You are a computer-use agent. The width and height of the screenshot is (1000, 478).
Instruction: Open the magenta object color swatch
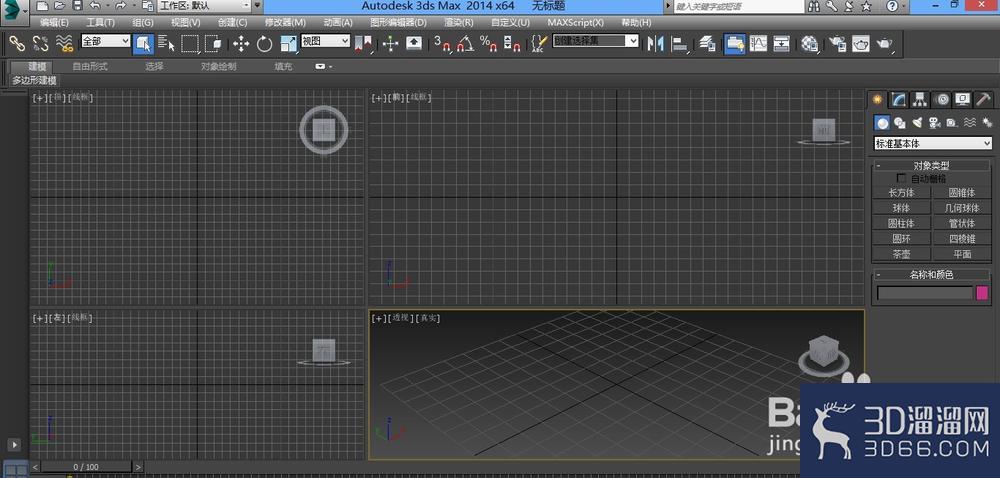pyautogui.click(x=982, y=293)
